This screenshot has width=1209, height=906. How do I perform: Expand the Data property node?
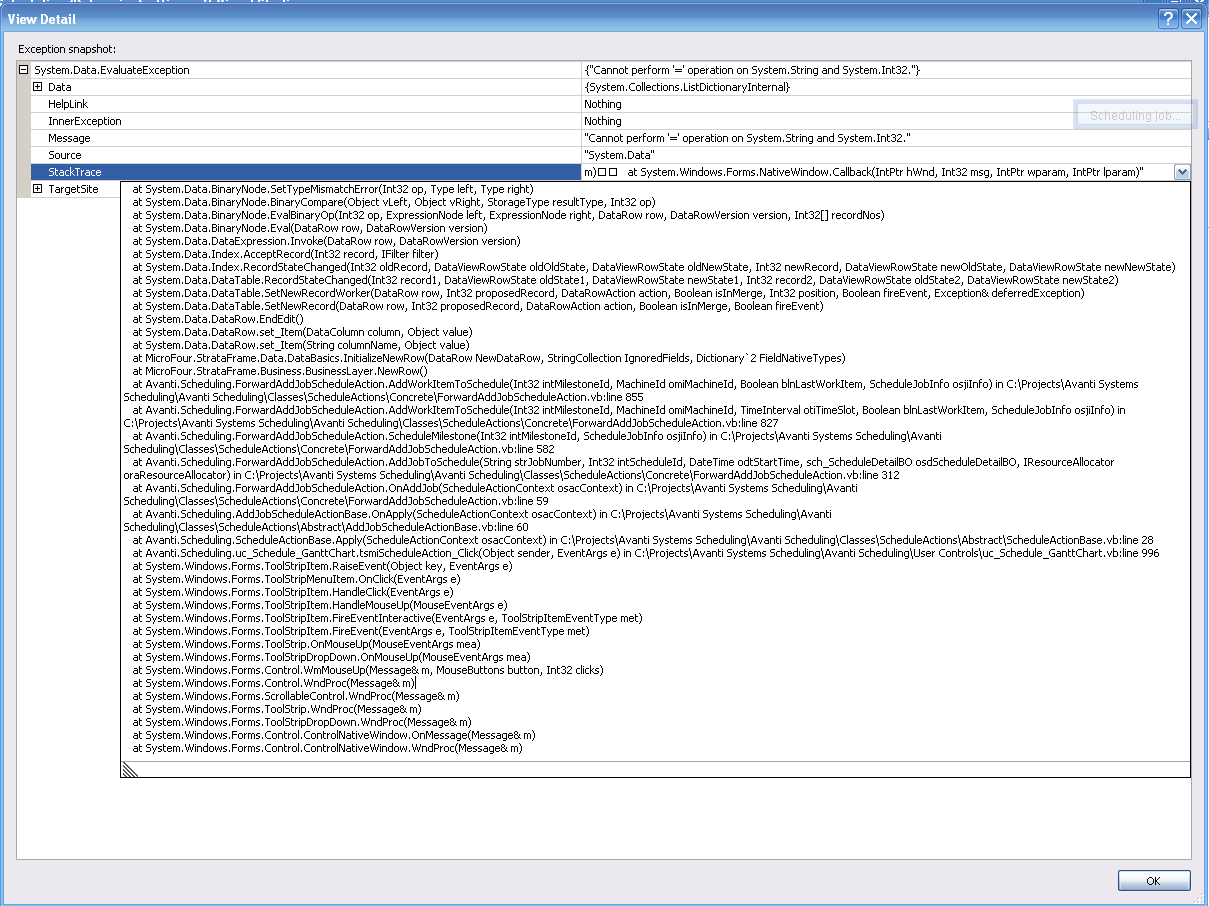(38, 87)
